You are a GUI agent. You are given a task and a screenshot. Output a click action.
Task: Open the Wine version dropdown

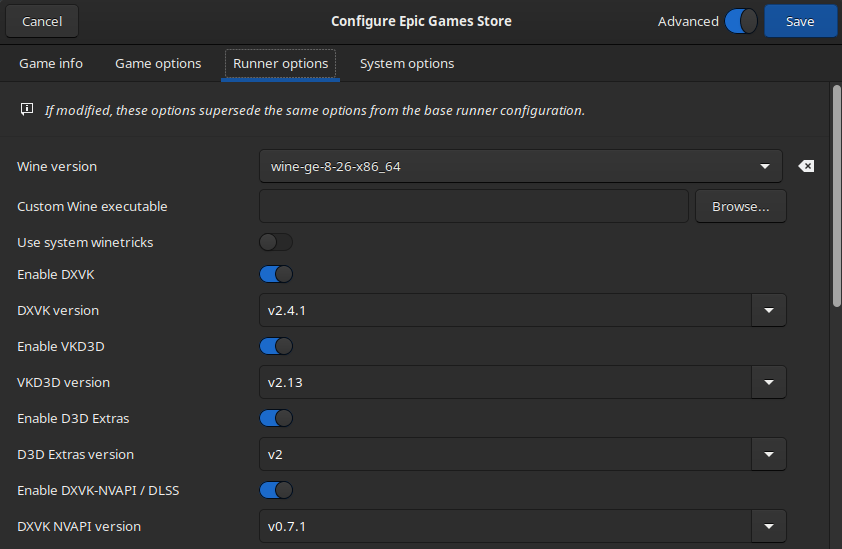click(520, 167)
